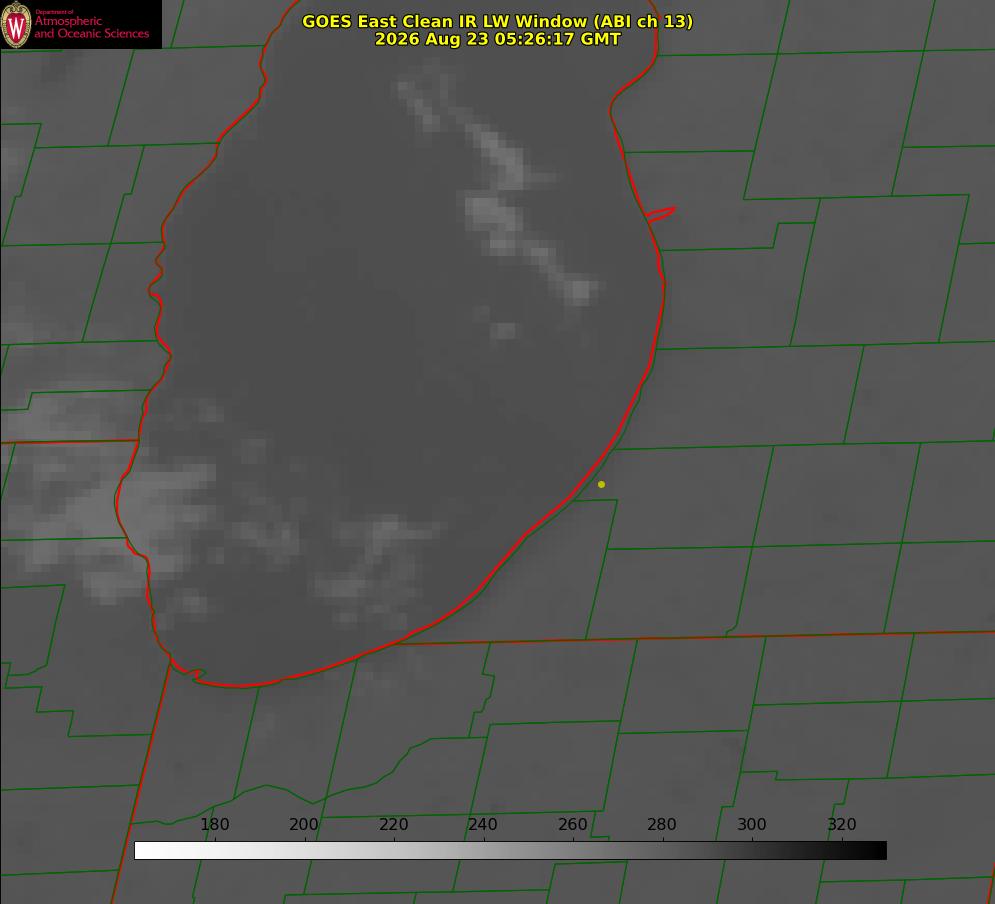Open the Atmospheric and Oceanic Sciences link

(91, 27)
